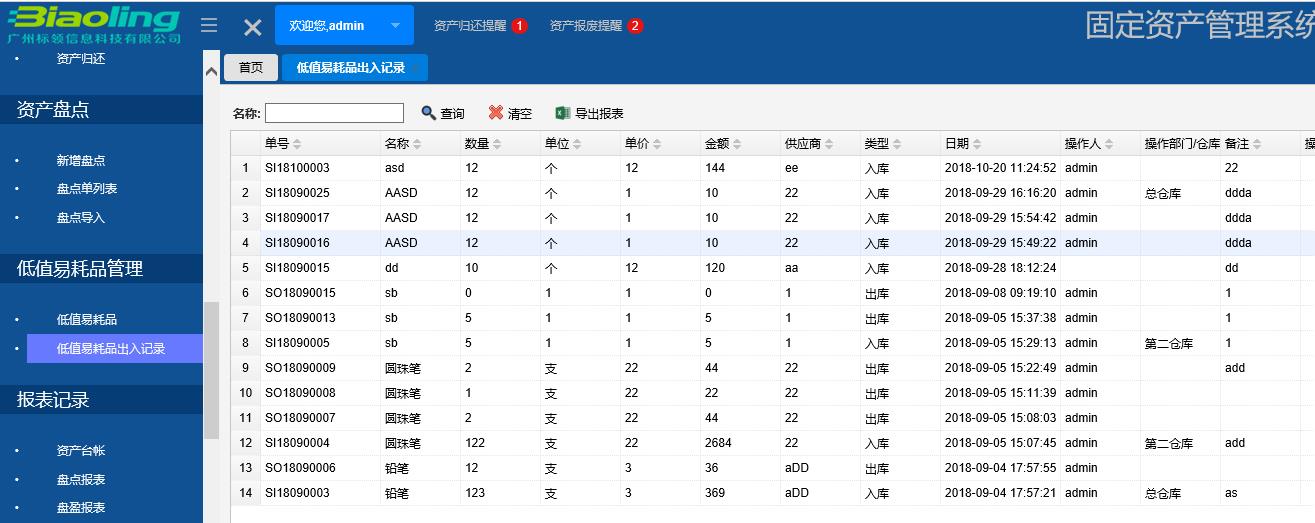
Task: Go to 新增盘点 in sidebar
Action: [x=81, y=160]
